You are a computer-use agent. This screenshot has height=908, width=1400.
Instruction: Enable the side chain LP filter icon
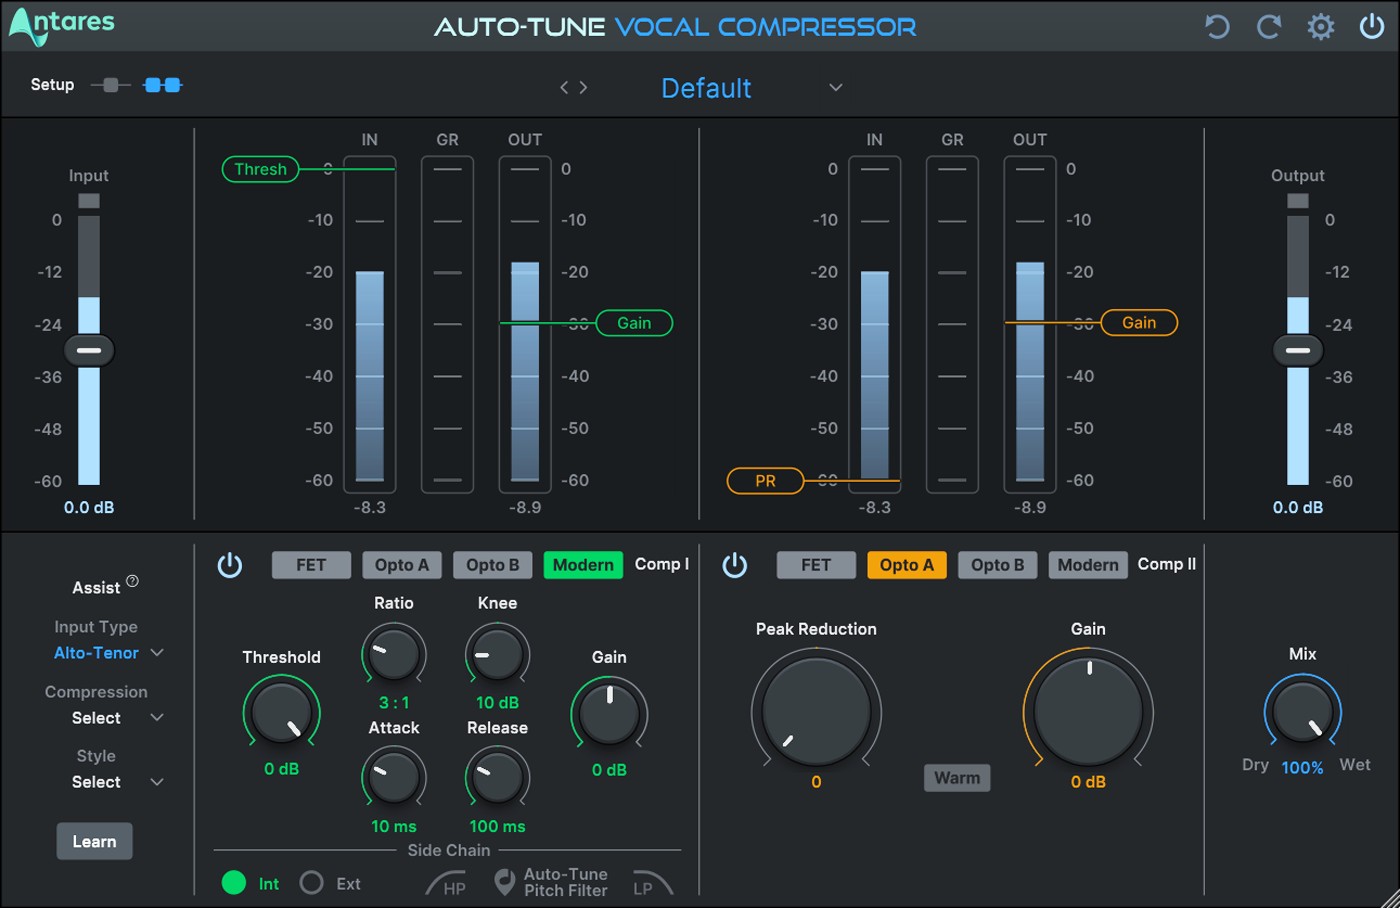(652, 883)
